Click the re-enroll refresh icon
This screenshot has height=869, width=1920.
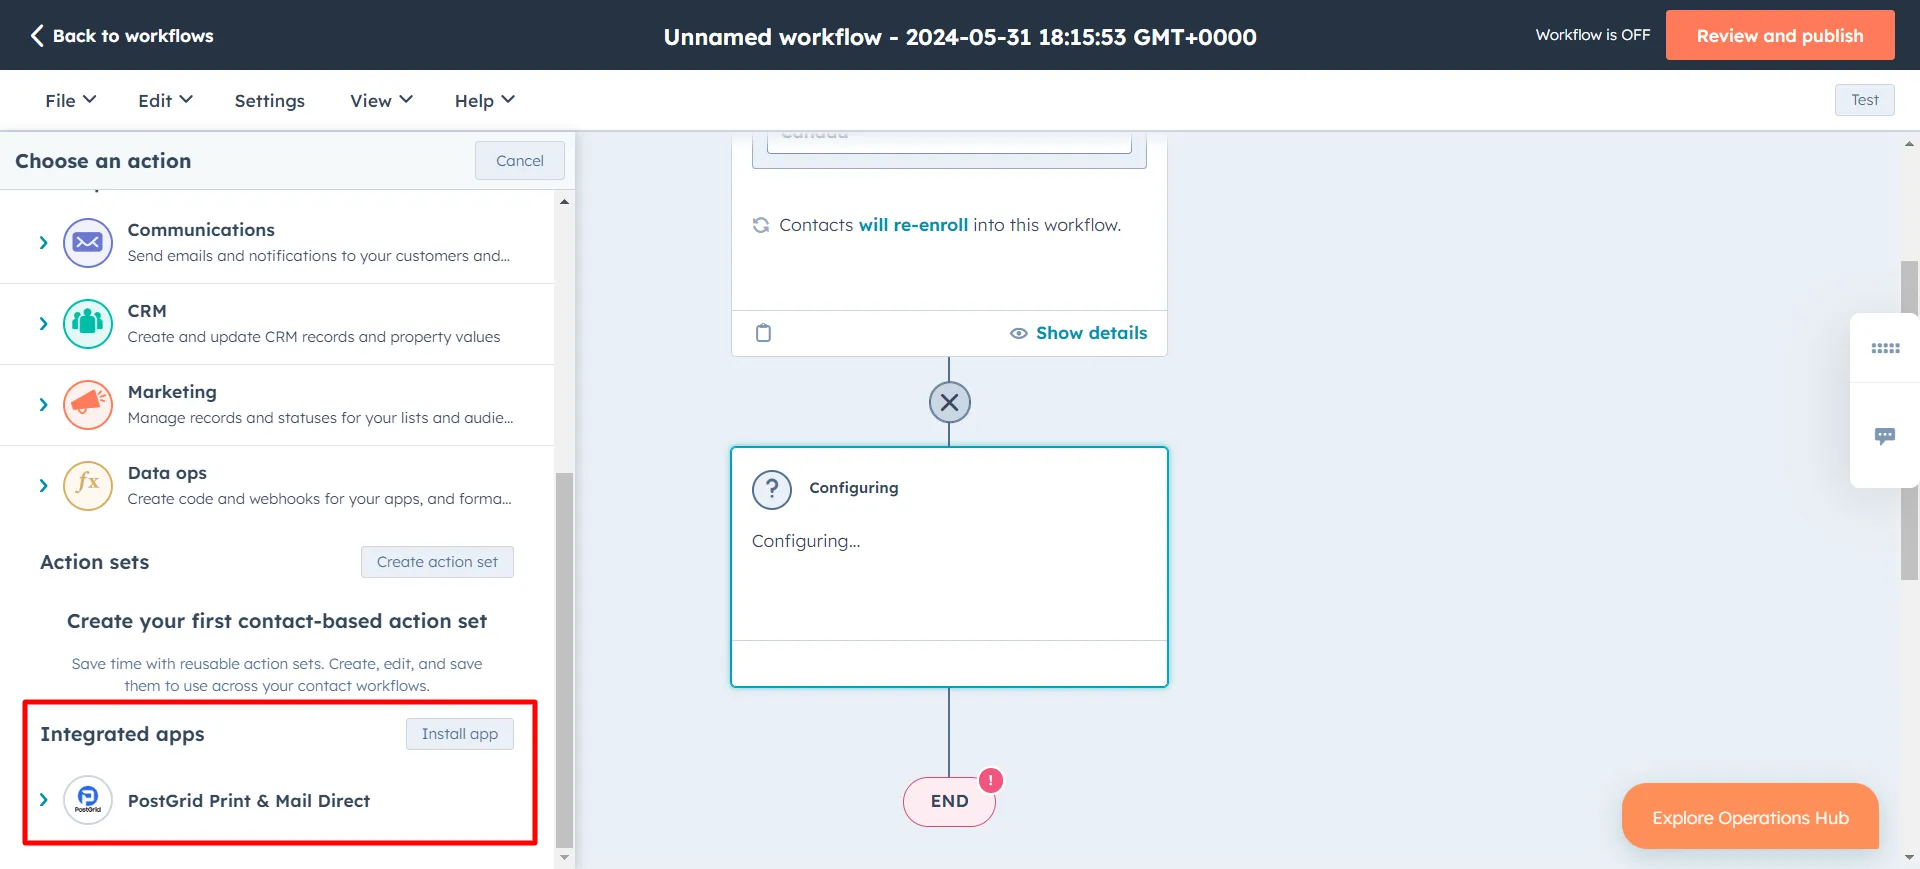761,225
